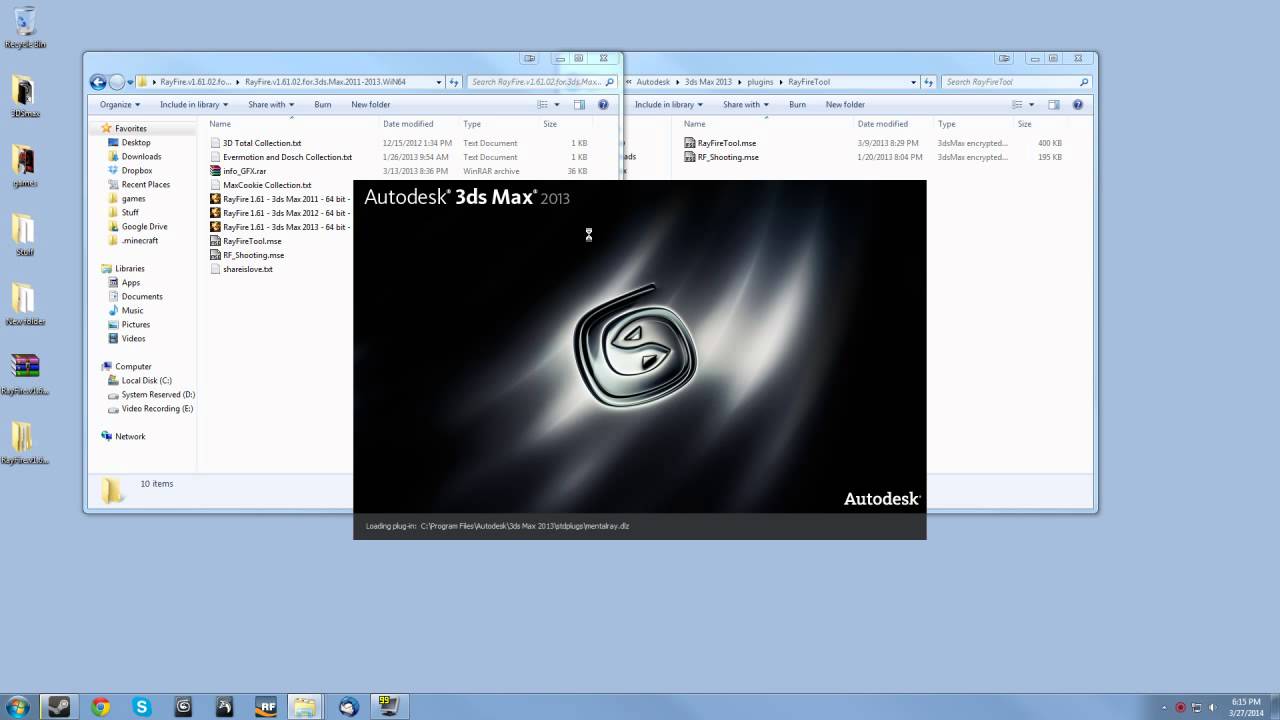Select Video Recording (E:) drive

[x=157, y=409]
